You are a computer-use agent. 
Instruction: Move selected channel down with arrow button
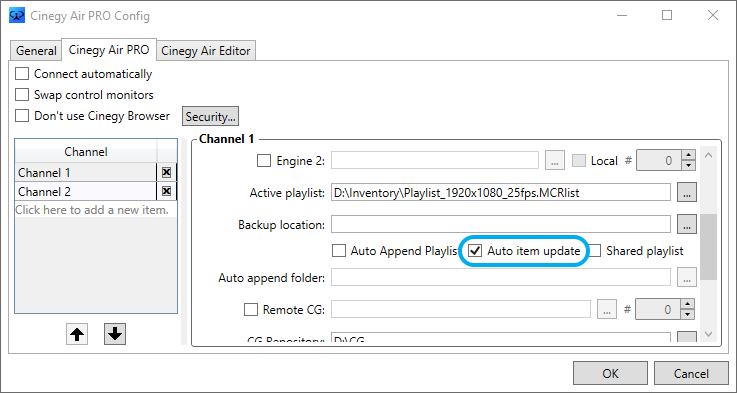[x=115, y=334]
